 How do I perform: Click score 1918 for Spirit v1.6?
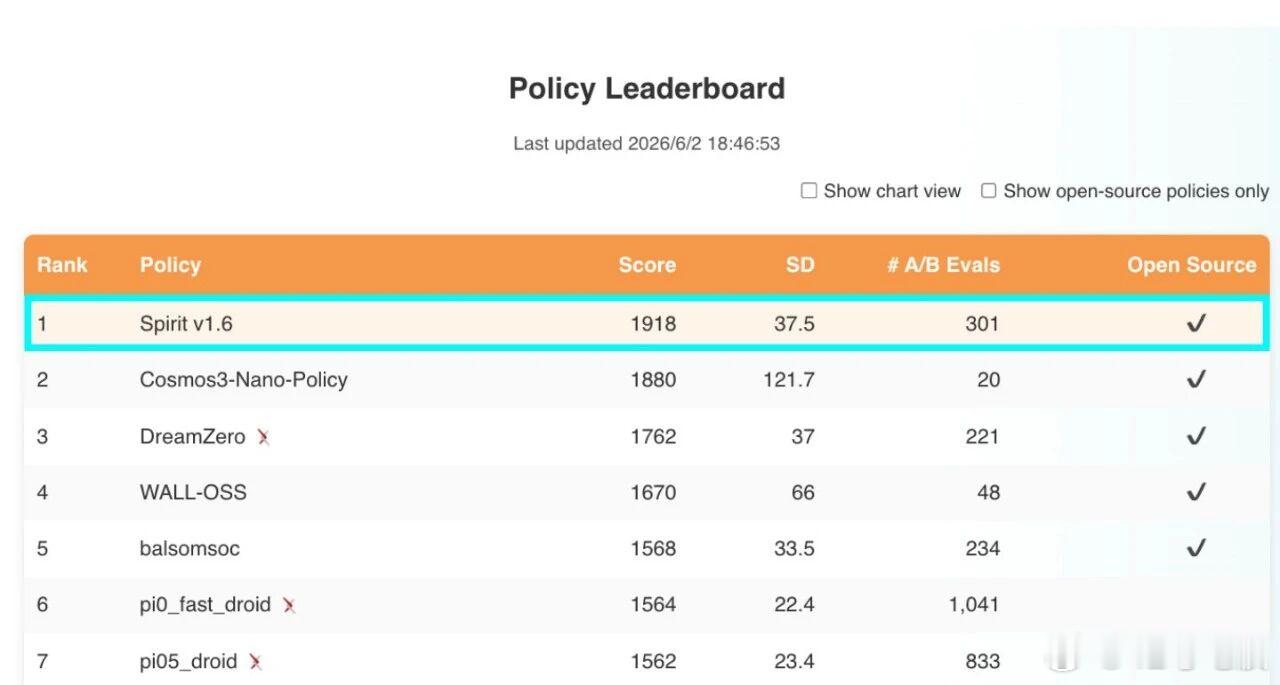coord(653,324)
